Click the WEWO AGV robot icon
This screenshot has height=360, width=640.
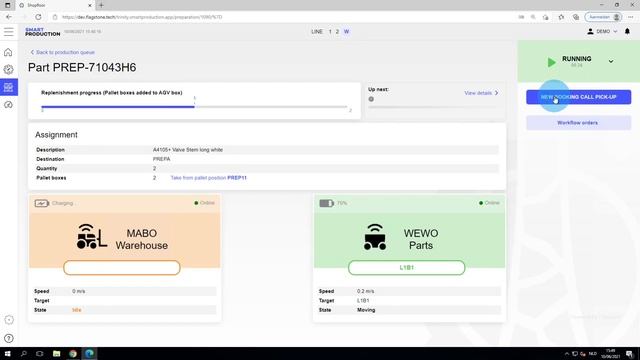pos(375,237)
